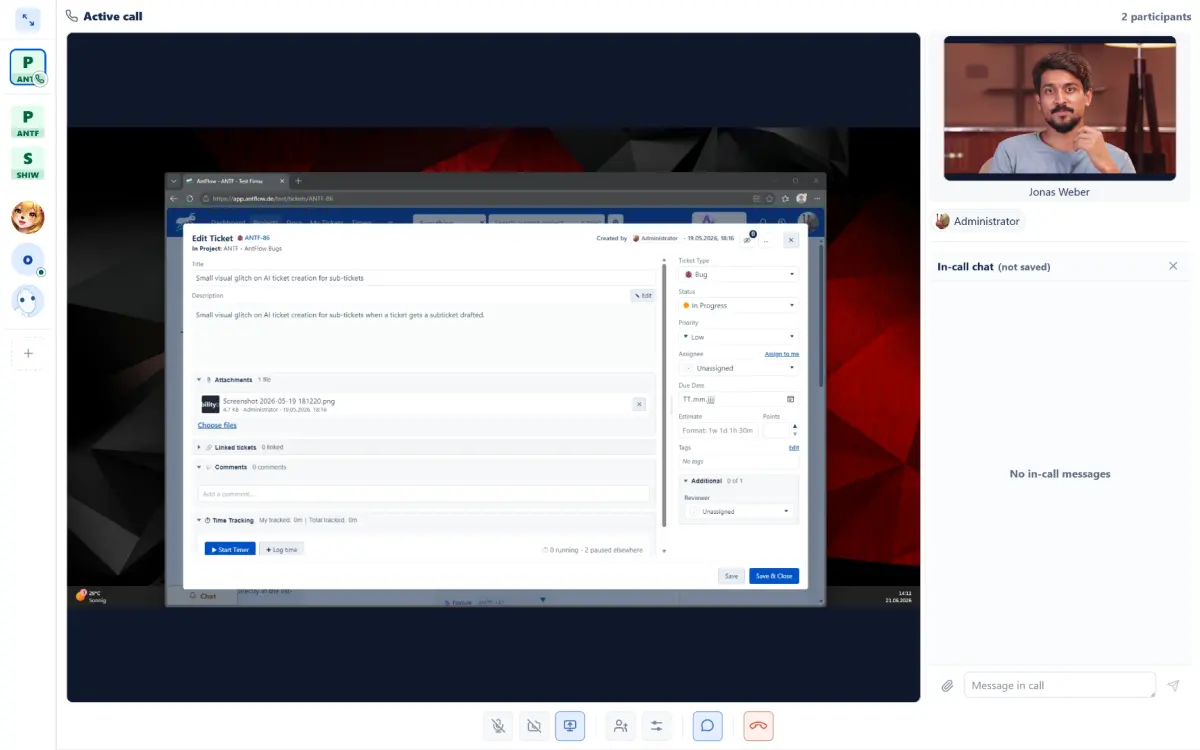Open call settings sliders icon
Screen dimensions: 1200x750
coord(657,726)
